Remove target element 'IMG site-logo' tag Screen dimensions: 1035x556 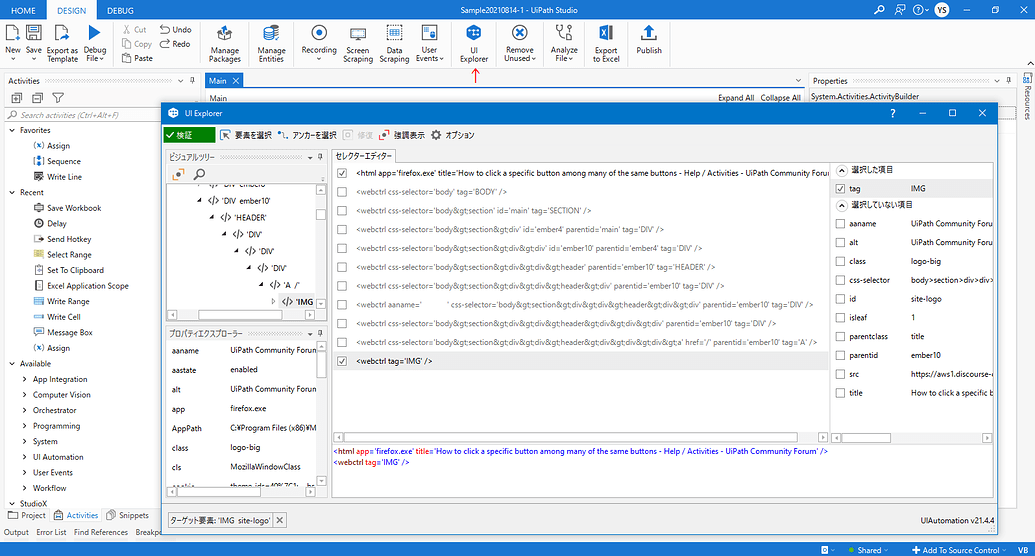(x=280, y=520)
